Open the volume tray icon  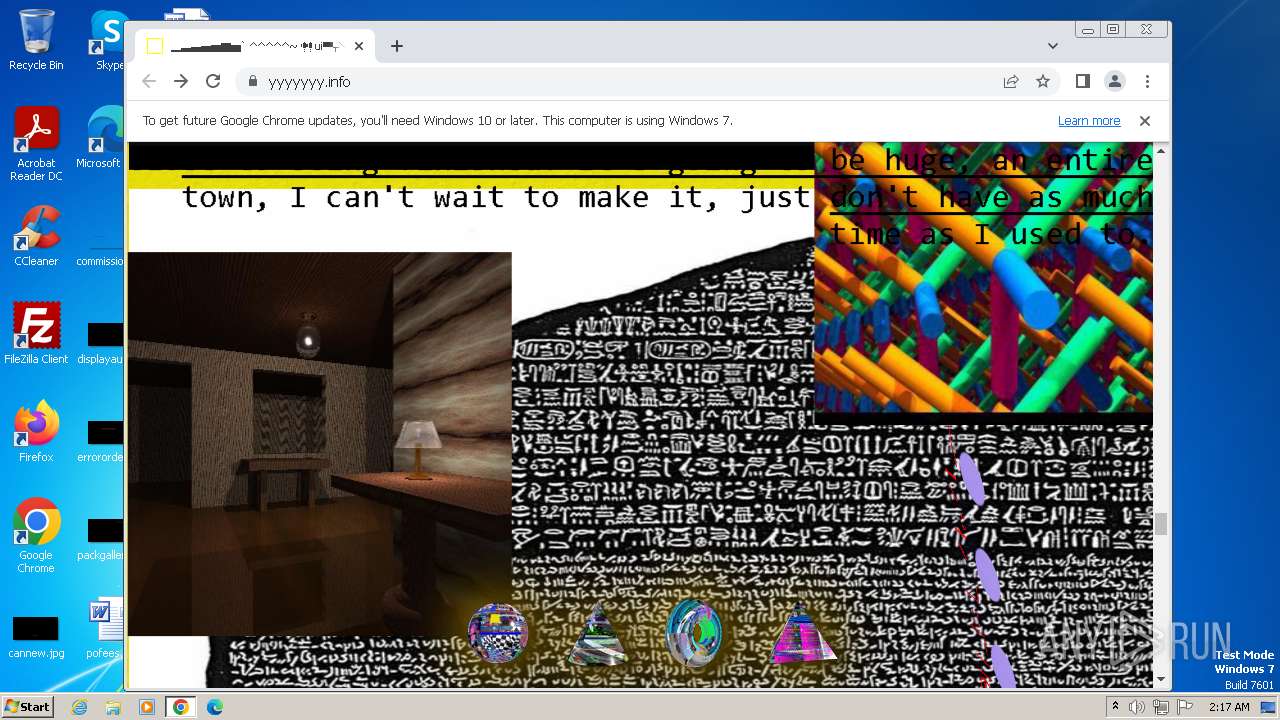pyautogui.click(x=1137, y=707)
